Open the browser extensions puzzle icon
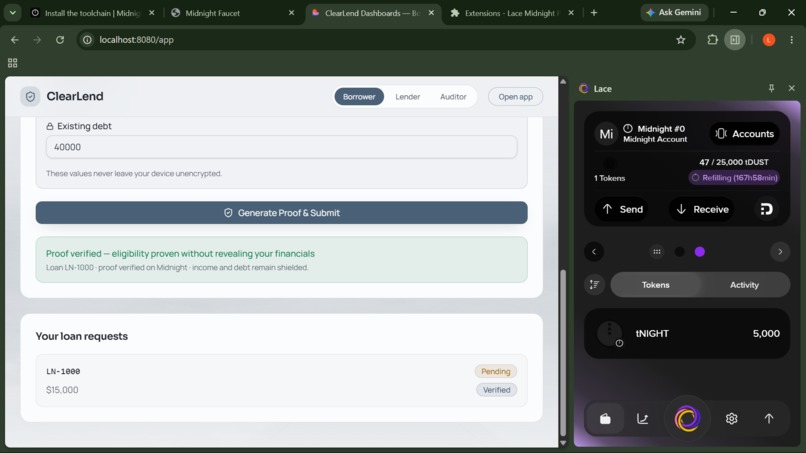The width and height of the screenshot is (806, 453). [x=712, y=40]
